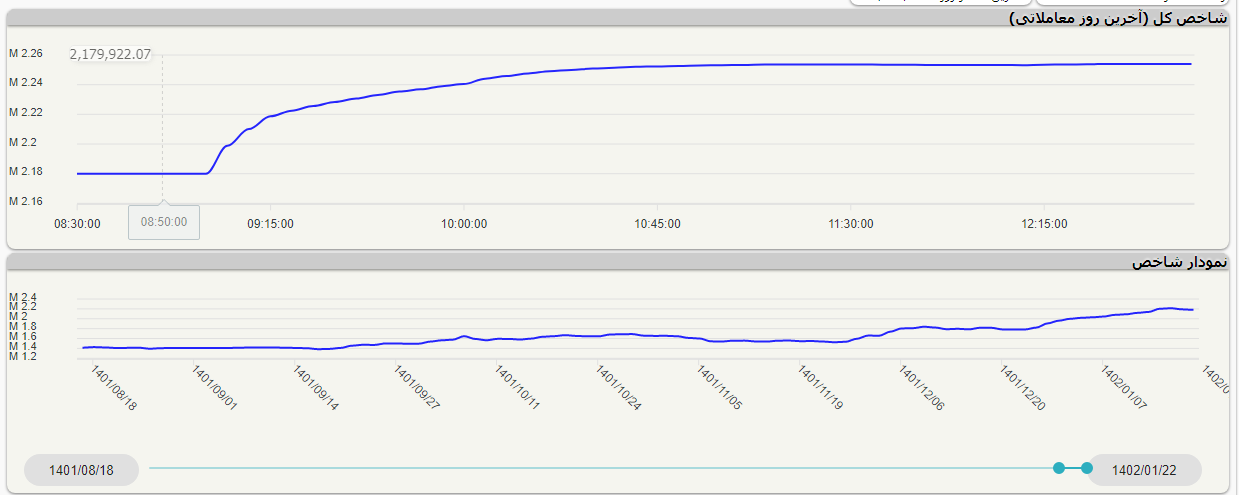
Task: Click the 1401/10/11 date label on lower chart
Action: 518,387
